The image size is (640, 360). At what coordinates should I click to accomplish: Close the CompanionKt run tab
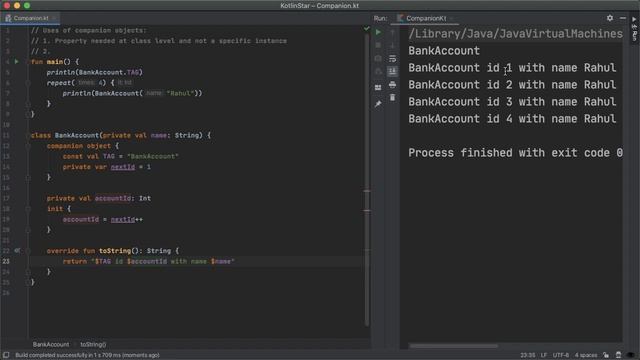click(452, 18)
